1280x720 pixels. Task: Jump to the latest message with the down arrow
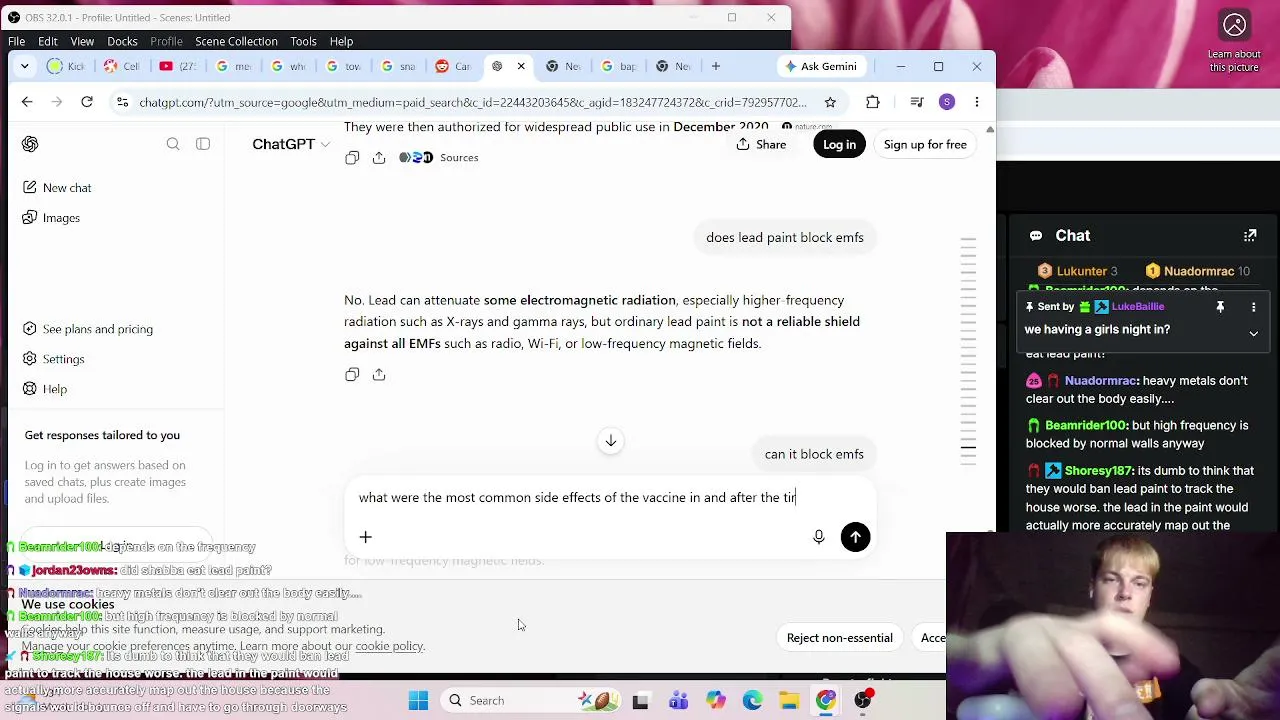click(610, 441)
